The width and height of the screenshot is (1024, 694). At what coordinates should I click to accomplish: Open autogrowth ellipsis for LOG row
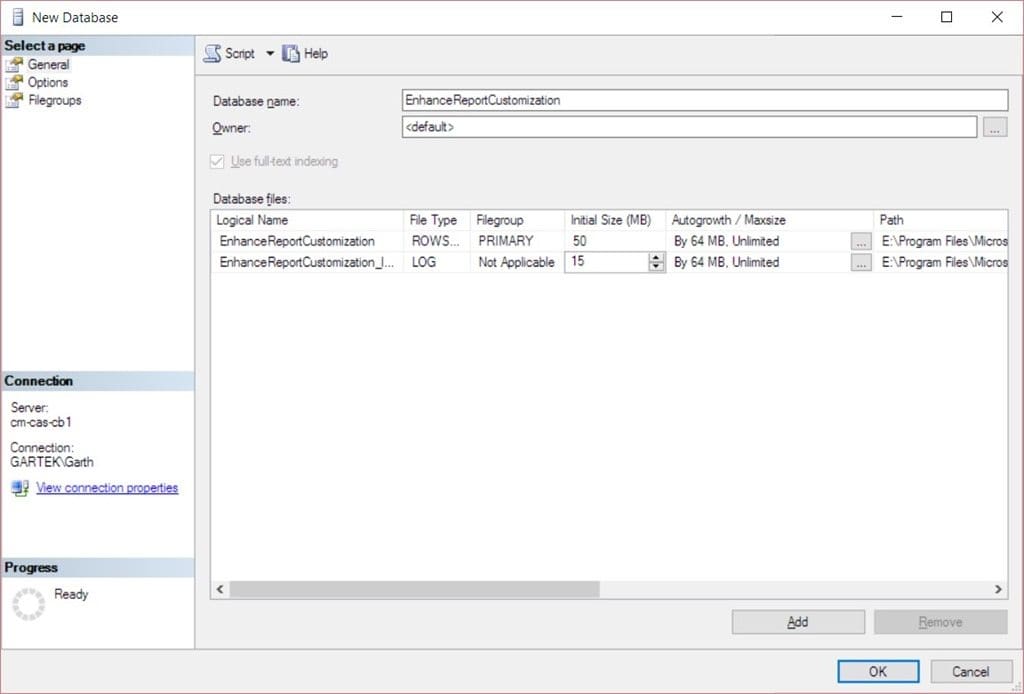tap(861, 262)
